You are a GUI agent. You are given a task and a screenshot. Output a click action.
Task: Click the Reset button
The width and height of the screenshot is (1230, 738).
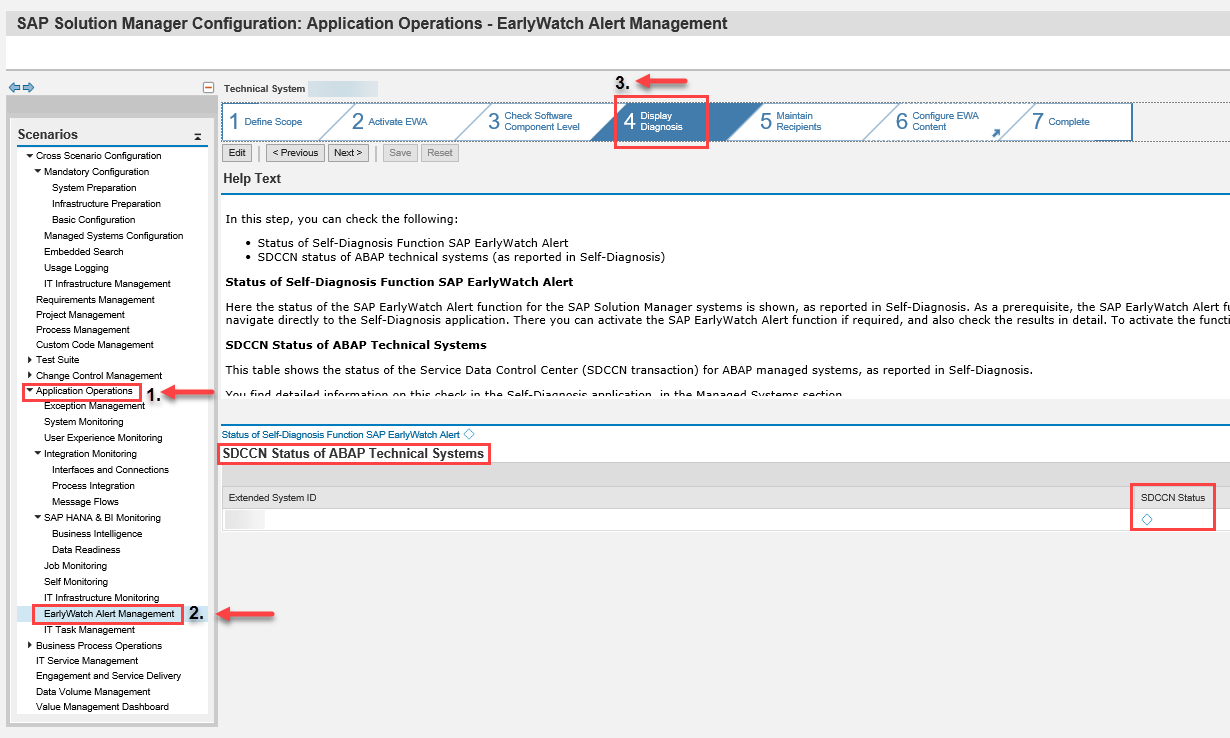coord(440,153)
